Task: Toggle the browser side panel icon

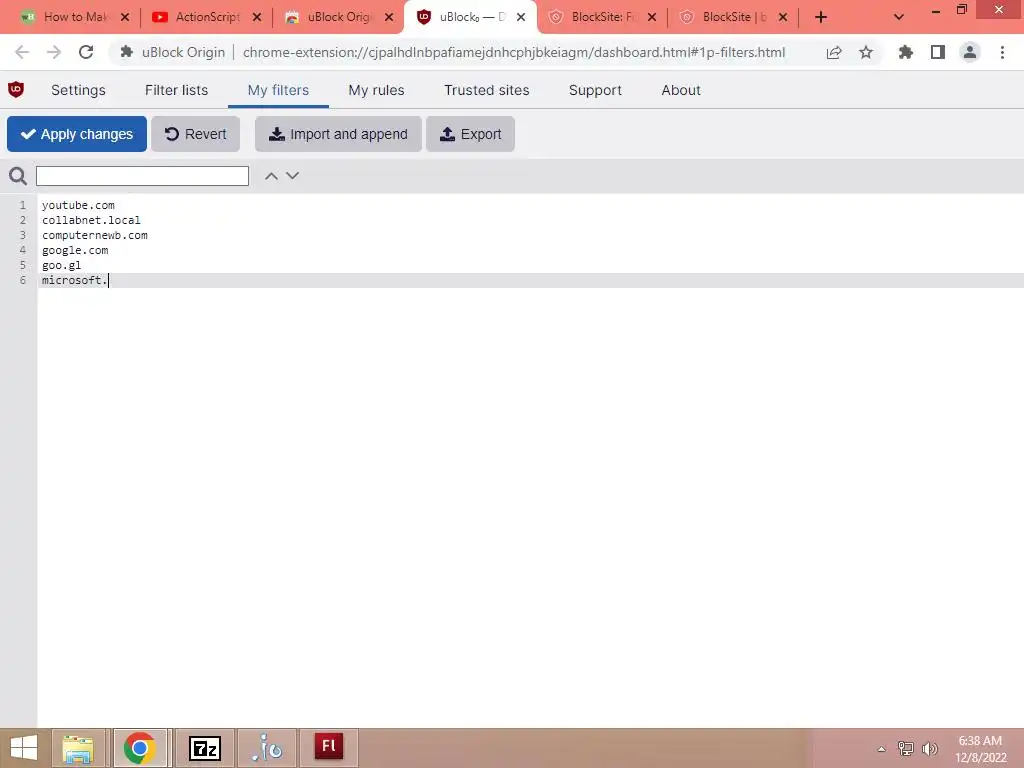Action: click(x=938, y=52)
